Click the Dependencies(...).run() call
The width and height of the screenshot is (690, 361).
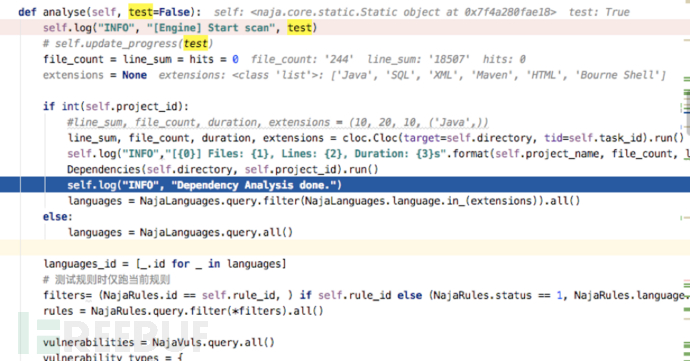[x=222, y=169]
